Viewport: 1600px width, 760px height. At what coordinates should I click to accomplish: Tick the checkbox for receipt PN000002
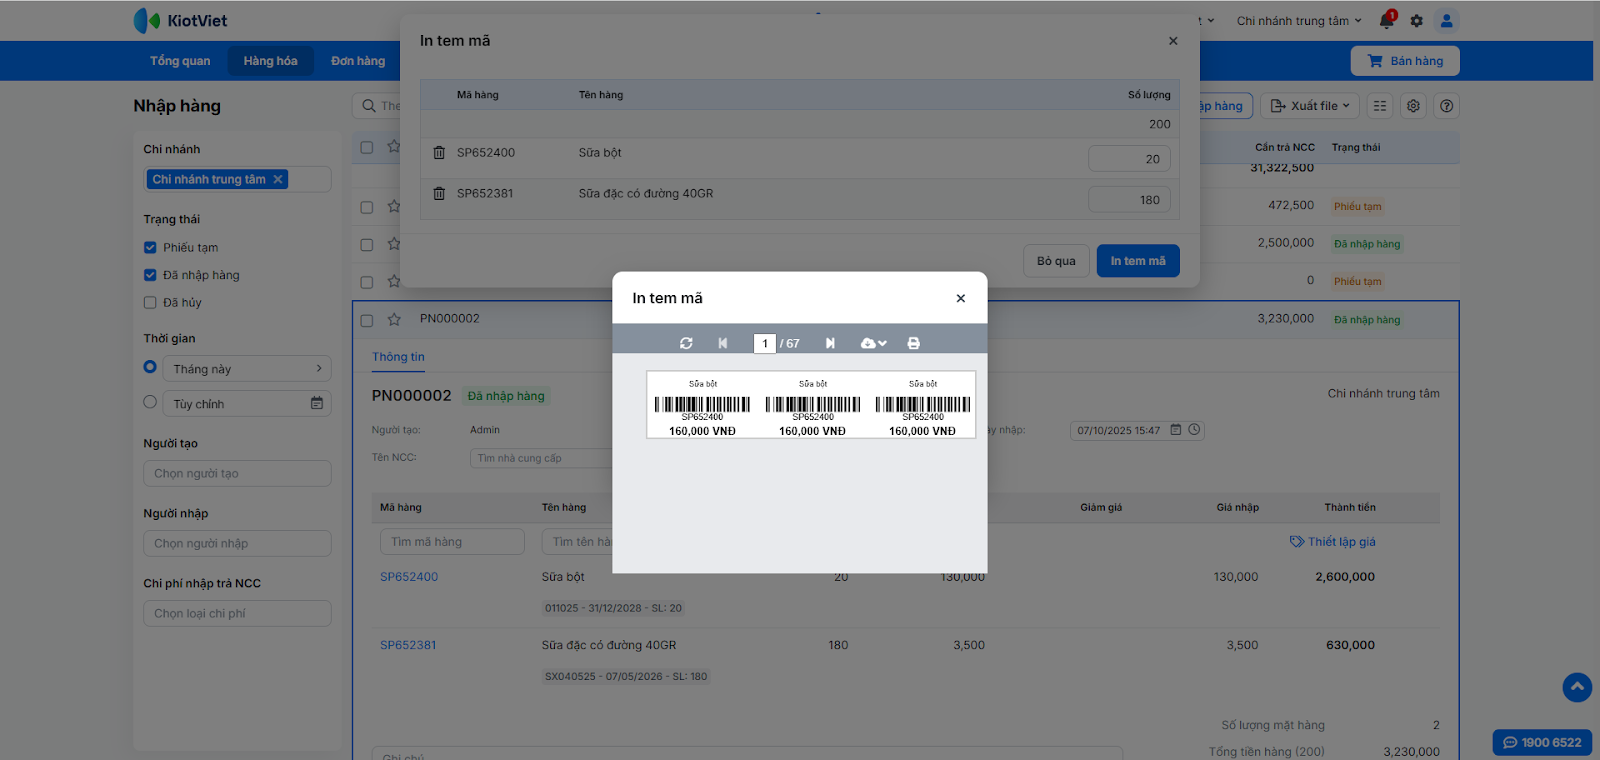coord(367,320)
